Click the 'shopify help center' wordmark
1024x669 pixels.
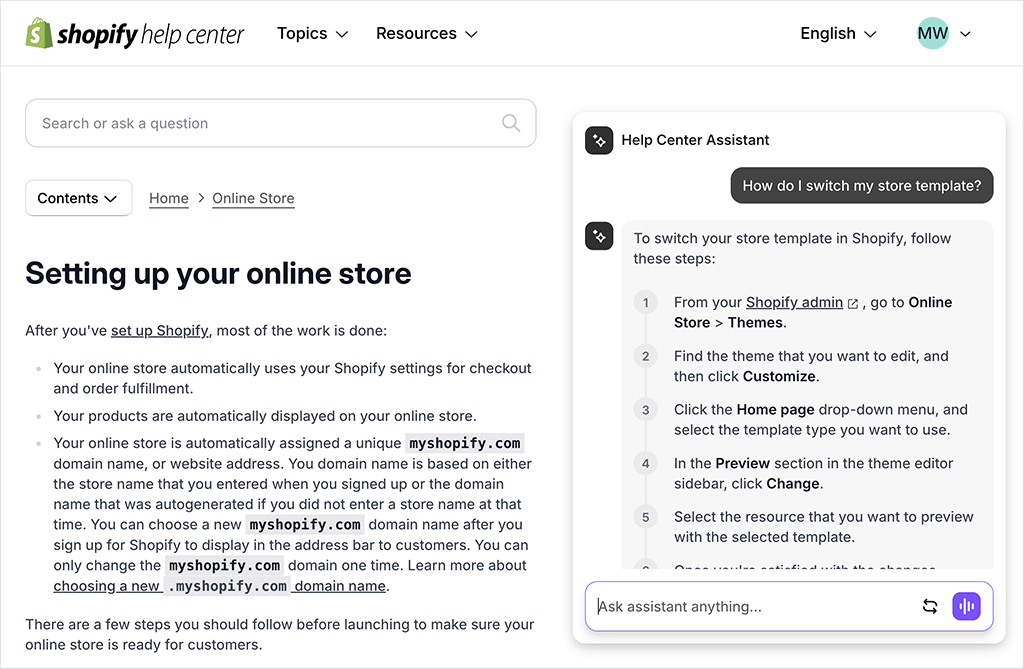pyautogui.click(x=150, y=34)
